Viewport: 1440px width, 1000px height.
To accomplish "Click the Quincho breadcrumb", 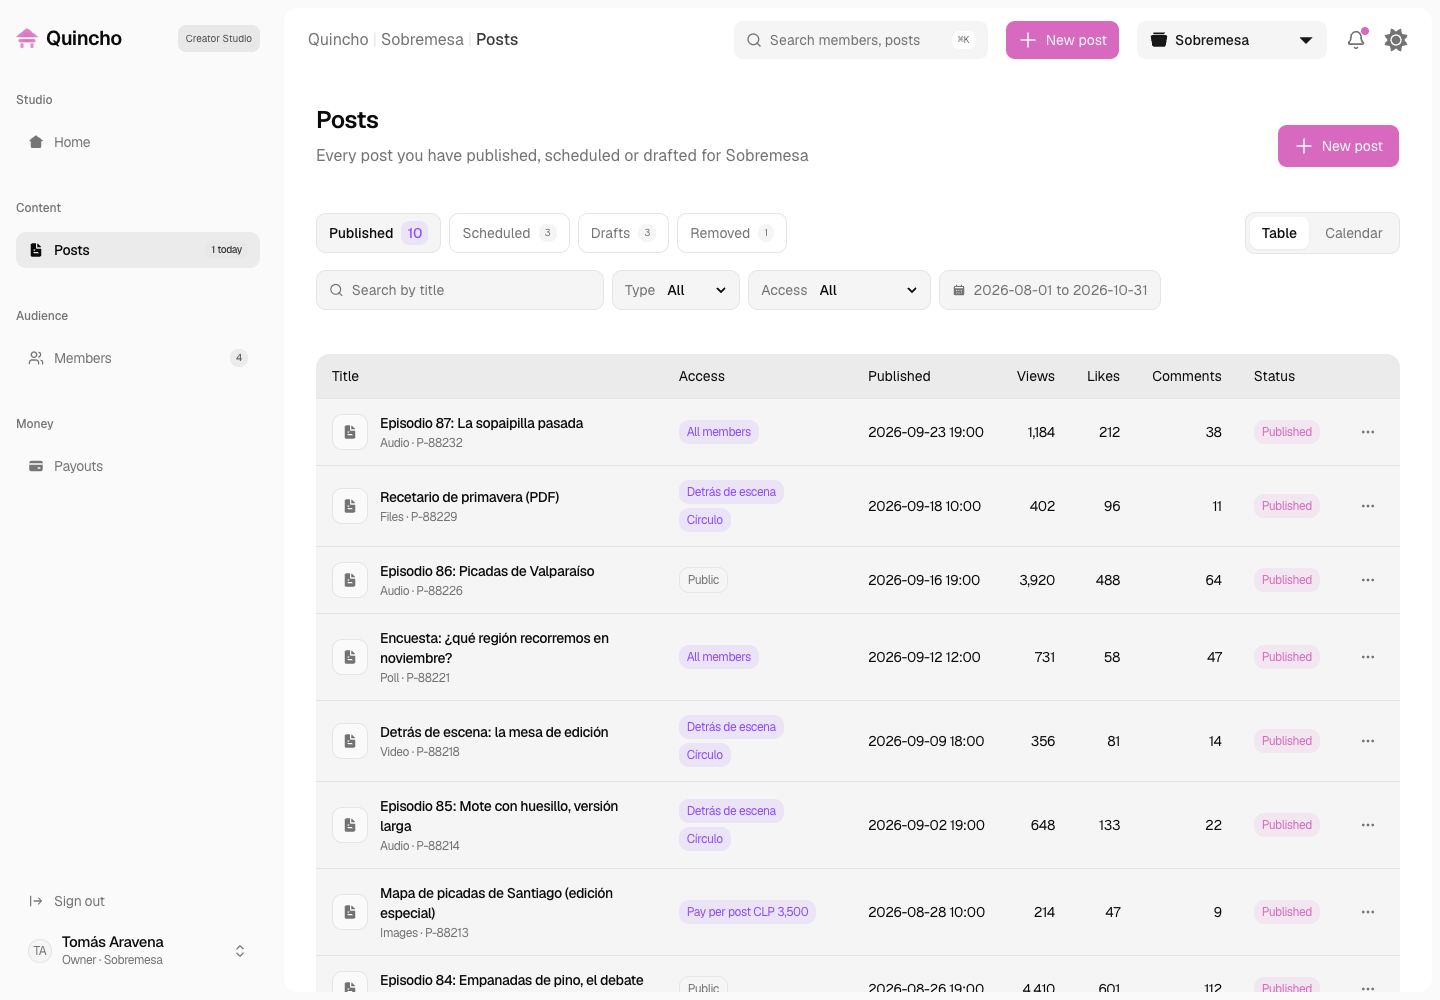I will point(338,40).
